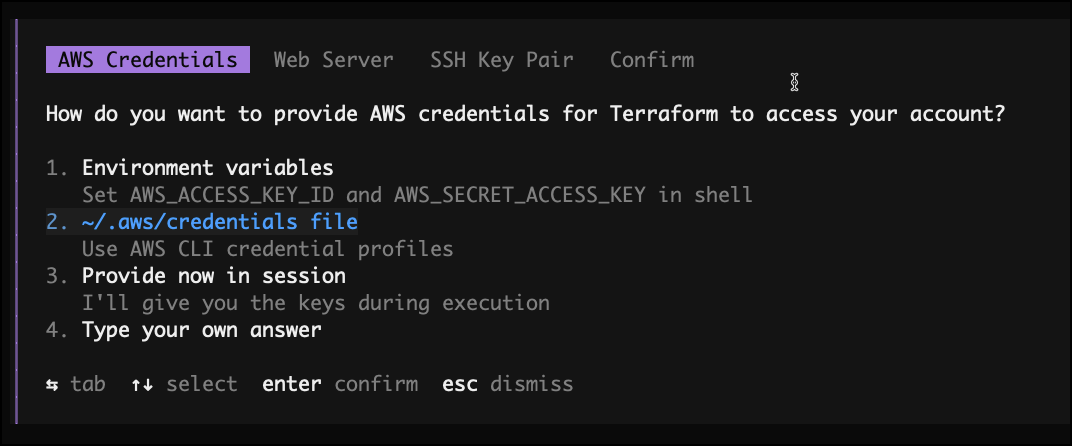
Task: Select the ~/.aws/credentials file option
Action: coord(219,222)
